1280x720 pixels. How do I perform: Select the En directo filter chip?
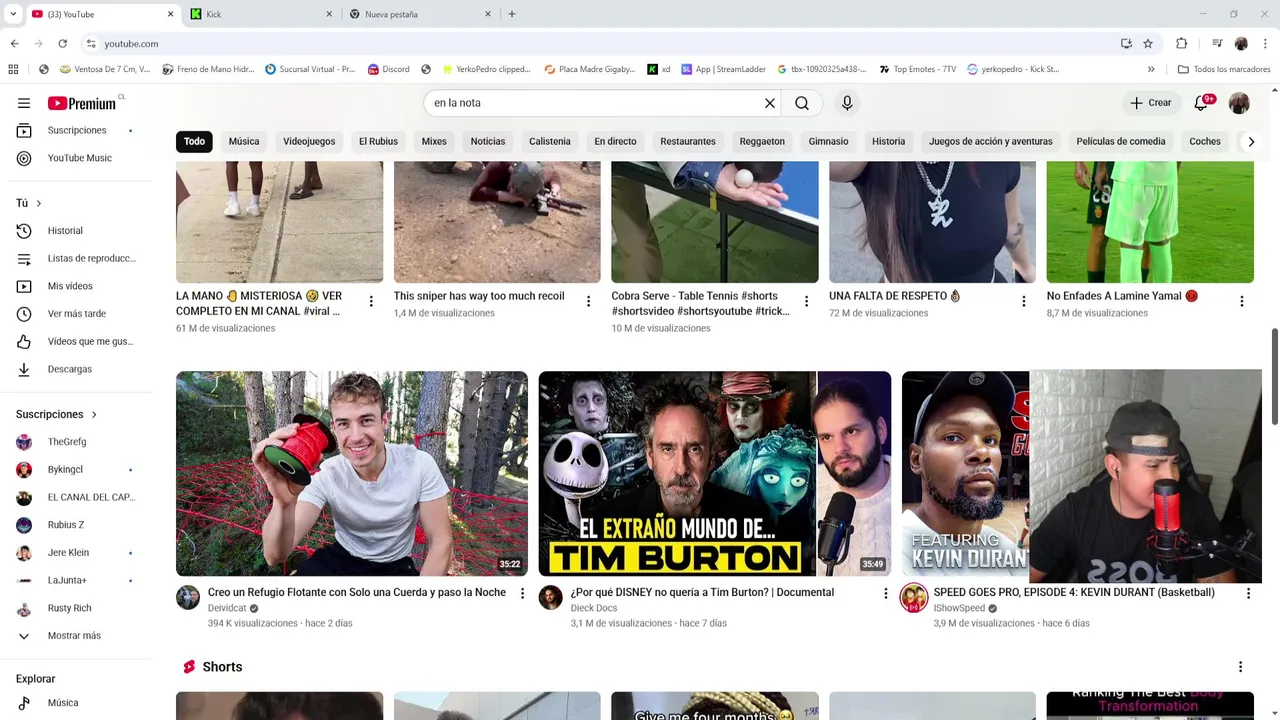tap(615, 141)
